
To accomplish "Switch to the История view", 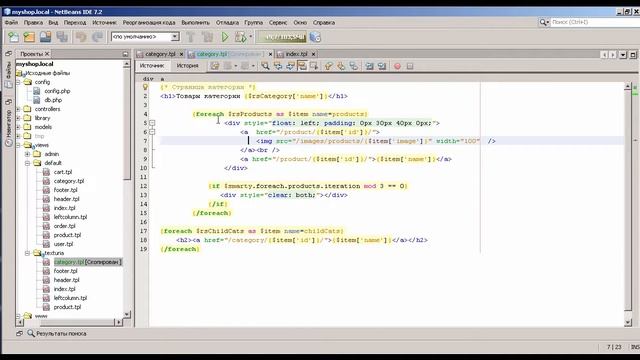I will tap(187, 66).
